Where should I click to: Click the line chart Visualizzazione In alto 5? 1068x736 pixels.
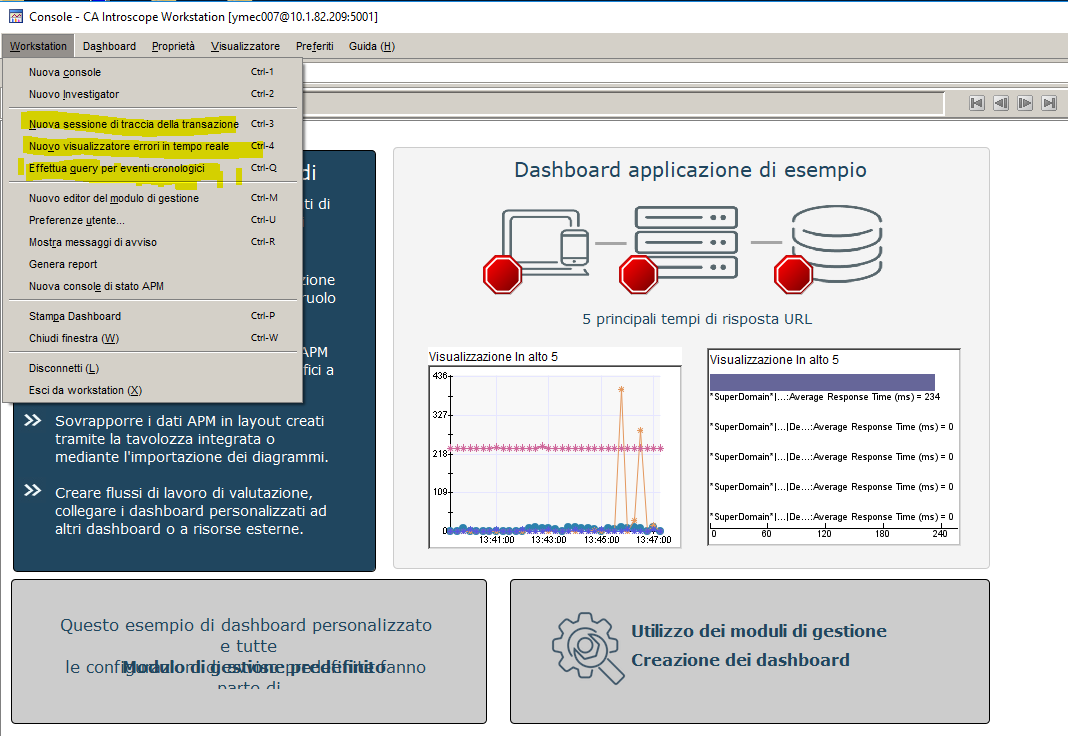click(x=554, y=456)
